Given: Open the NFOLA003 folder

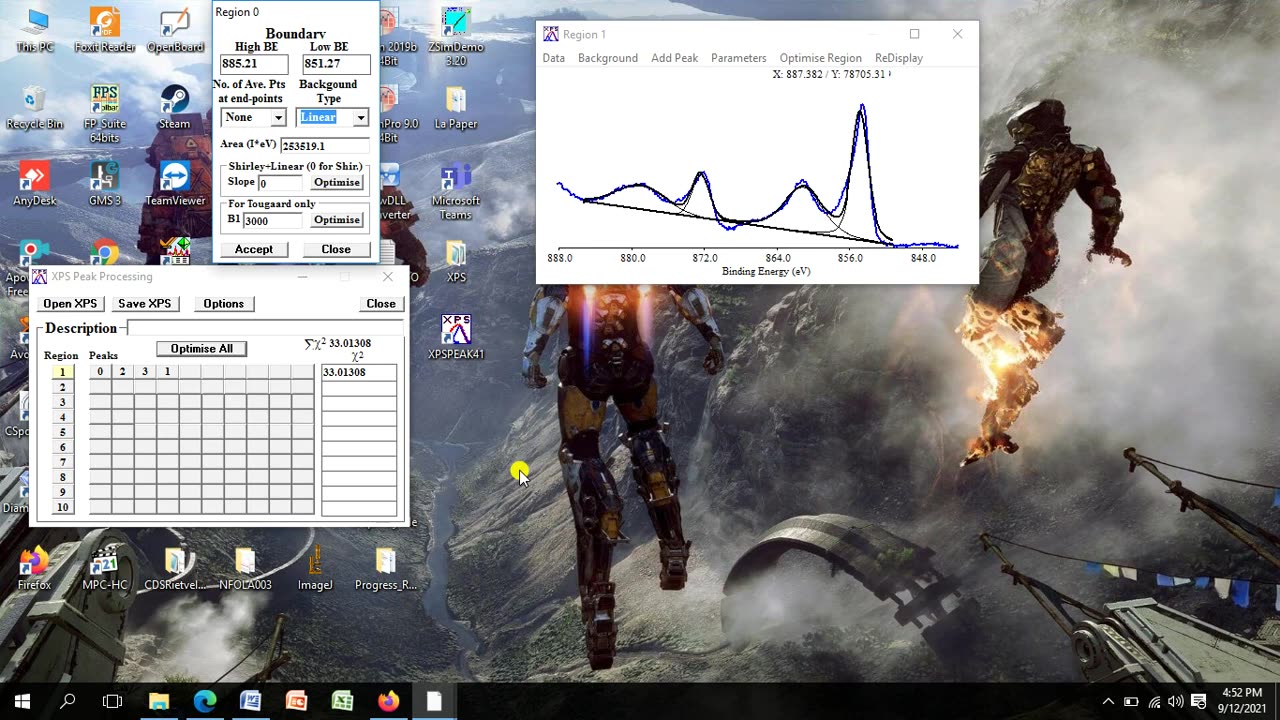Looking at the screenshot, I should coord(245,568).
